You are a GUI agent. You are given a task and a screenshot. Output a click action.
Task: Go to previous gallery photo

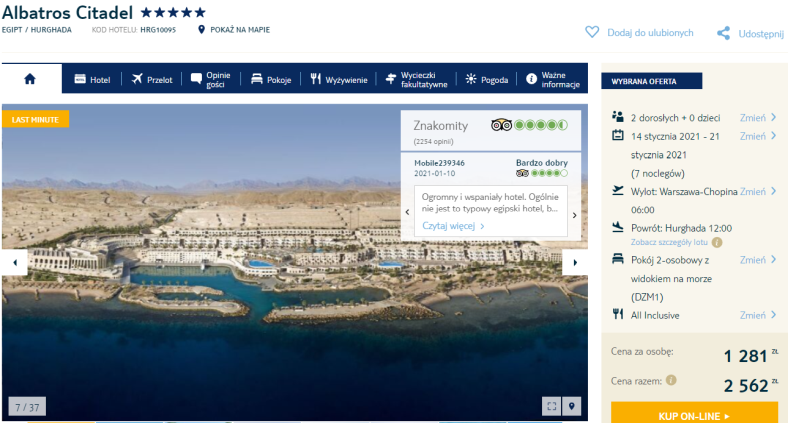tap(15, 262)
